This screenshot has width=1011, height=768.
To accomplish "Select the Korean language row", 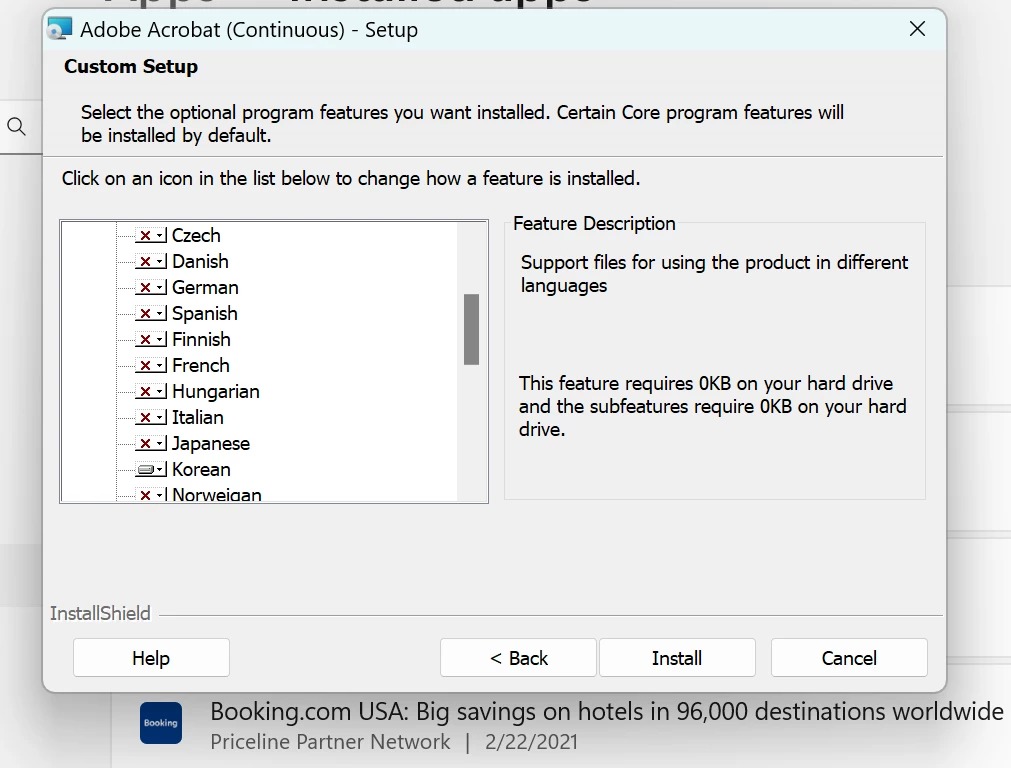I will 201,469.
